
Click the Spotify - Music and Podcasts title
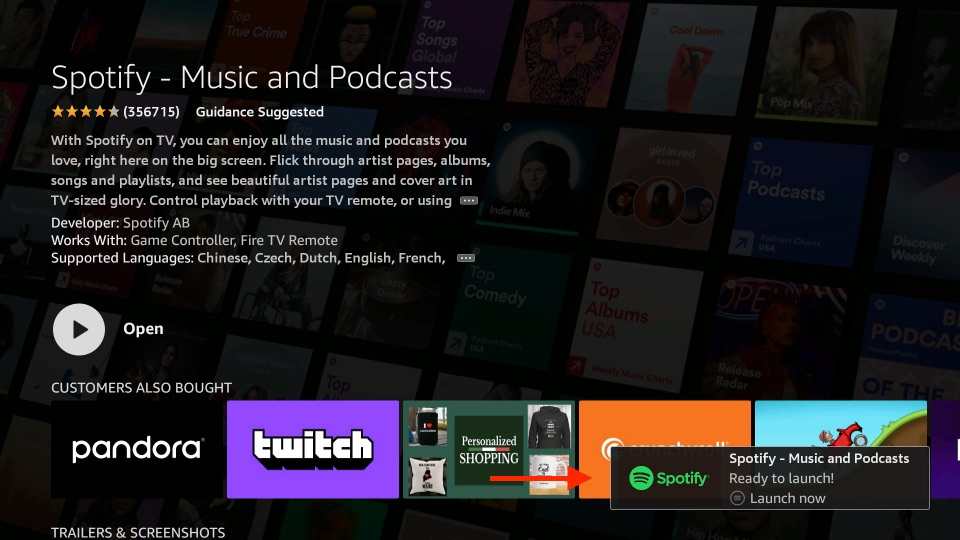click(x=252, y=78)
